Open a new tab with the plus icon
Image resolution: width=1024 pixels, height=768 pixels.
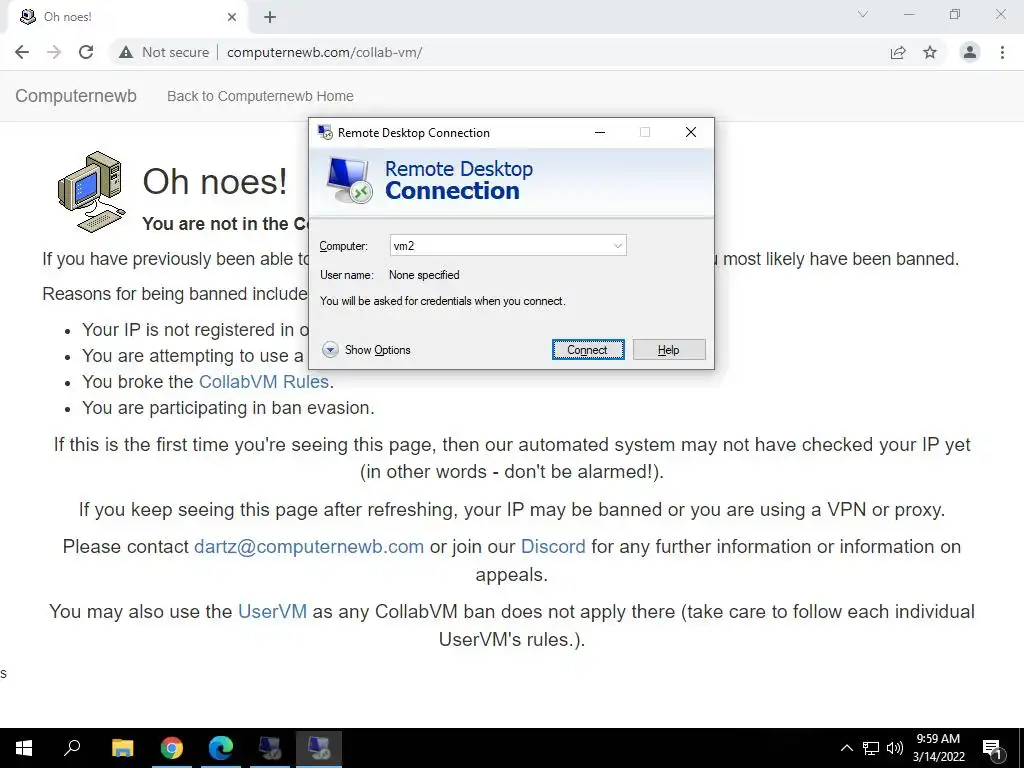point(270,17)
